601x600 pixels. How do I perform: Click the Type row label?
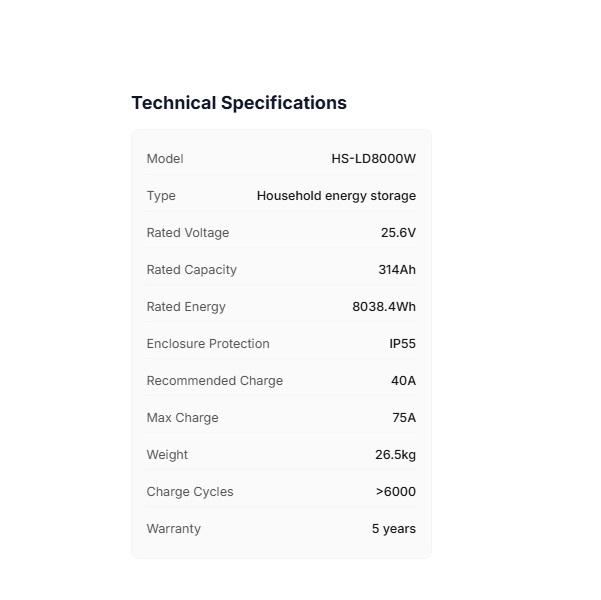tap(161, 196)
